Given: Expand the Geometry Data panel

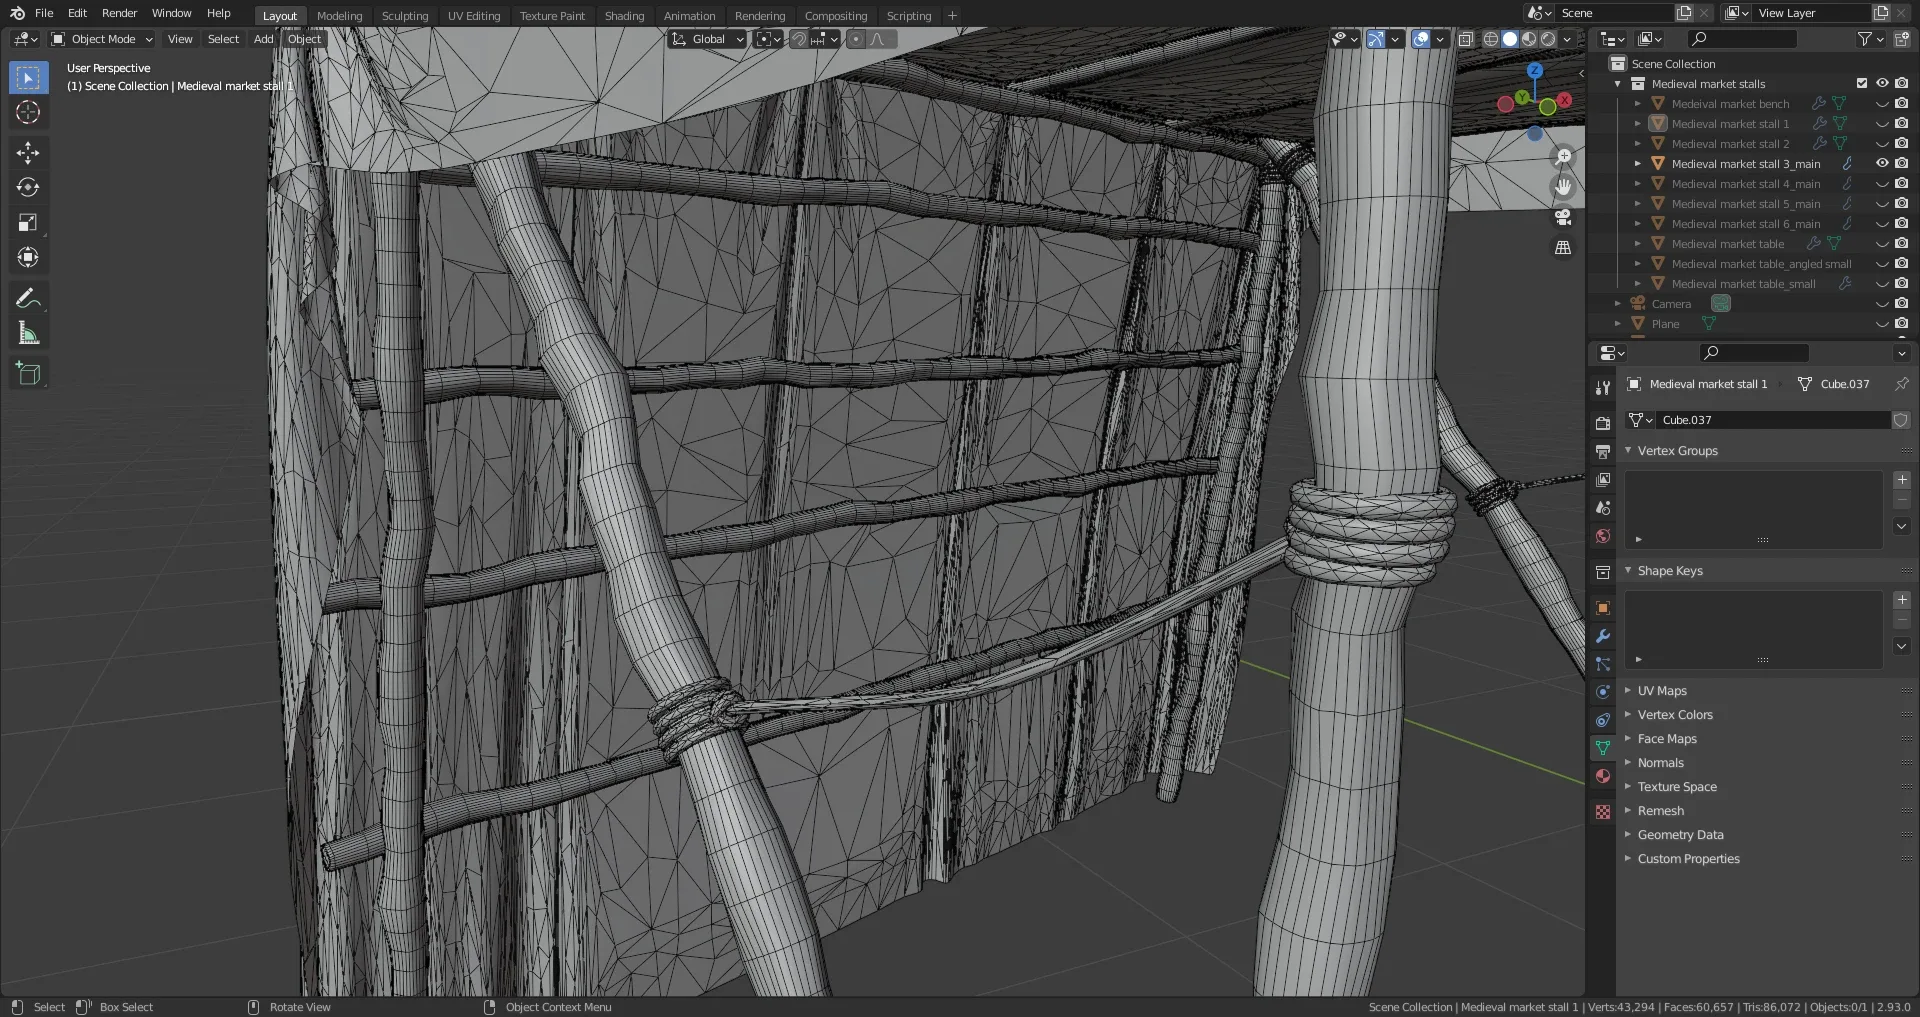Looking at the screenshot, I should pyautogui.click(x=1680, y=835).
